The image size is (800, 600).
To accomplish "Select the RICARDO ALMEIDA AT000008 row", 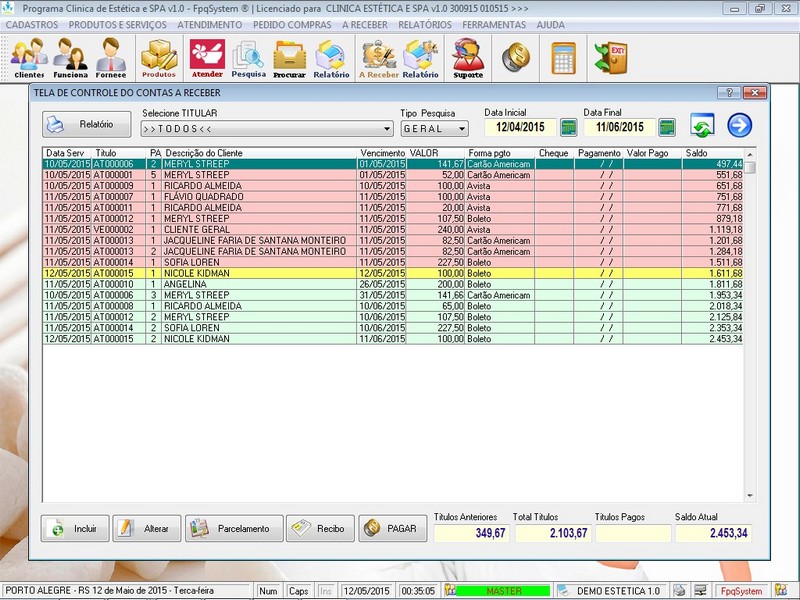I will pos(393,306).
